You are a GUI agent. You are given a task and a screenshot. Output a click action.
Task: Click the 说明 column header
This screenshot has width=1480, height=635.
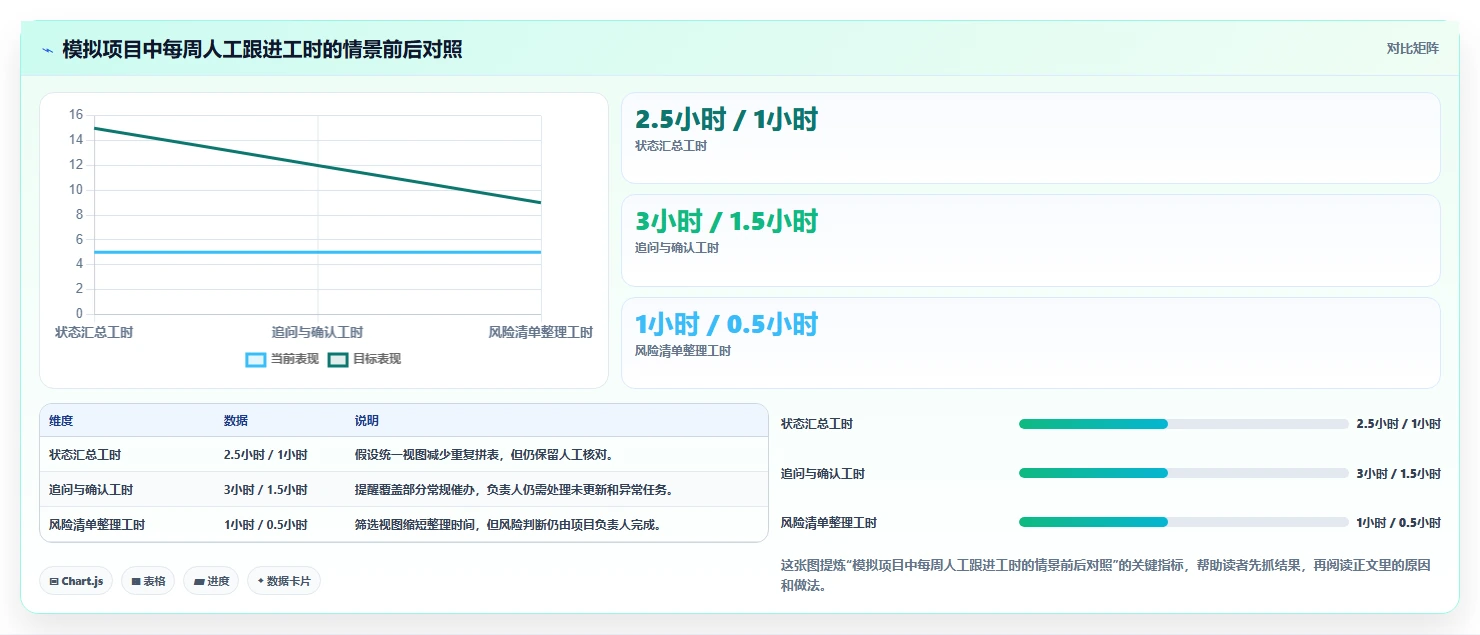pos(367,421)
